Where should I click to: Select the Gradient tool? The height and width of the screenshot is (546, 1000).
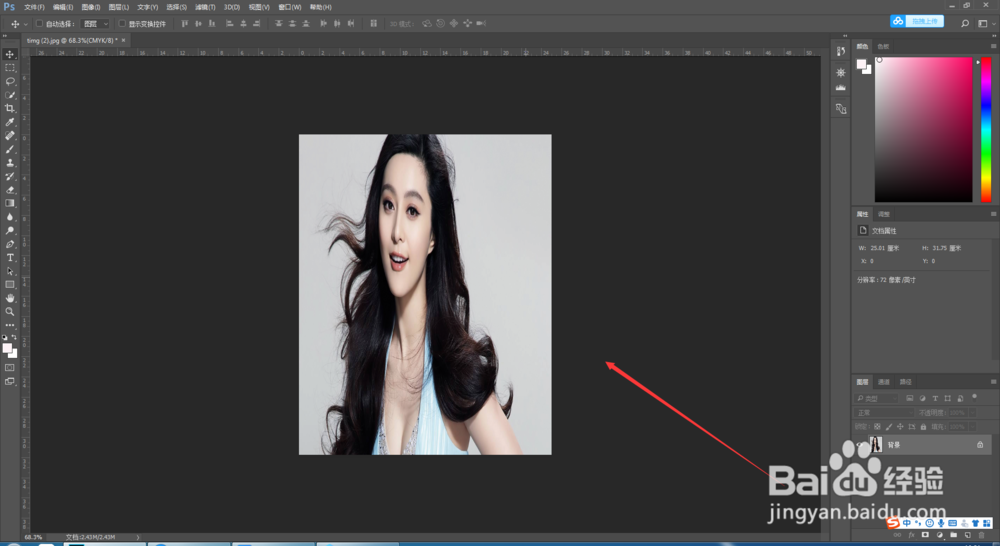[x=10, y=203]
